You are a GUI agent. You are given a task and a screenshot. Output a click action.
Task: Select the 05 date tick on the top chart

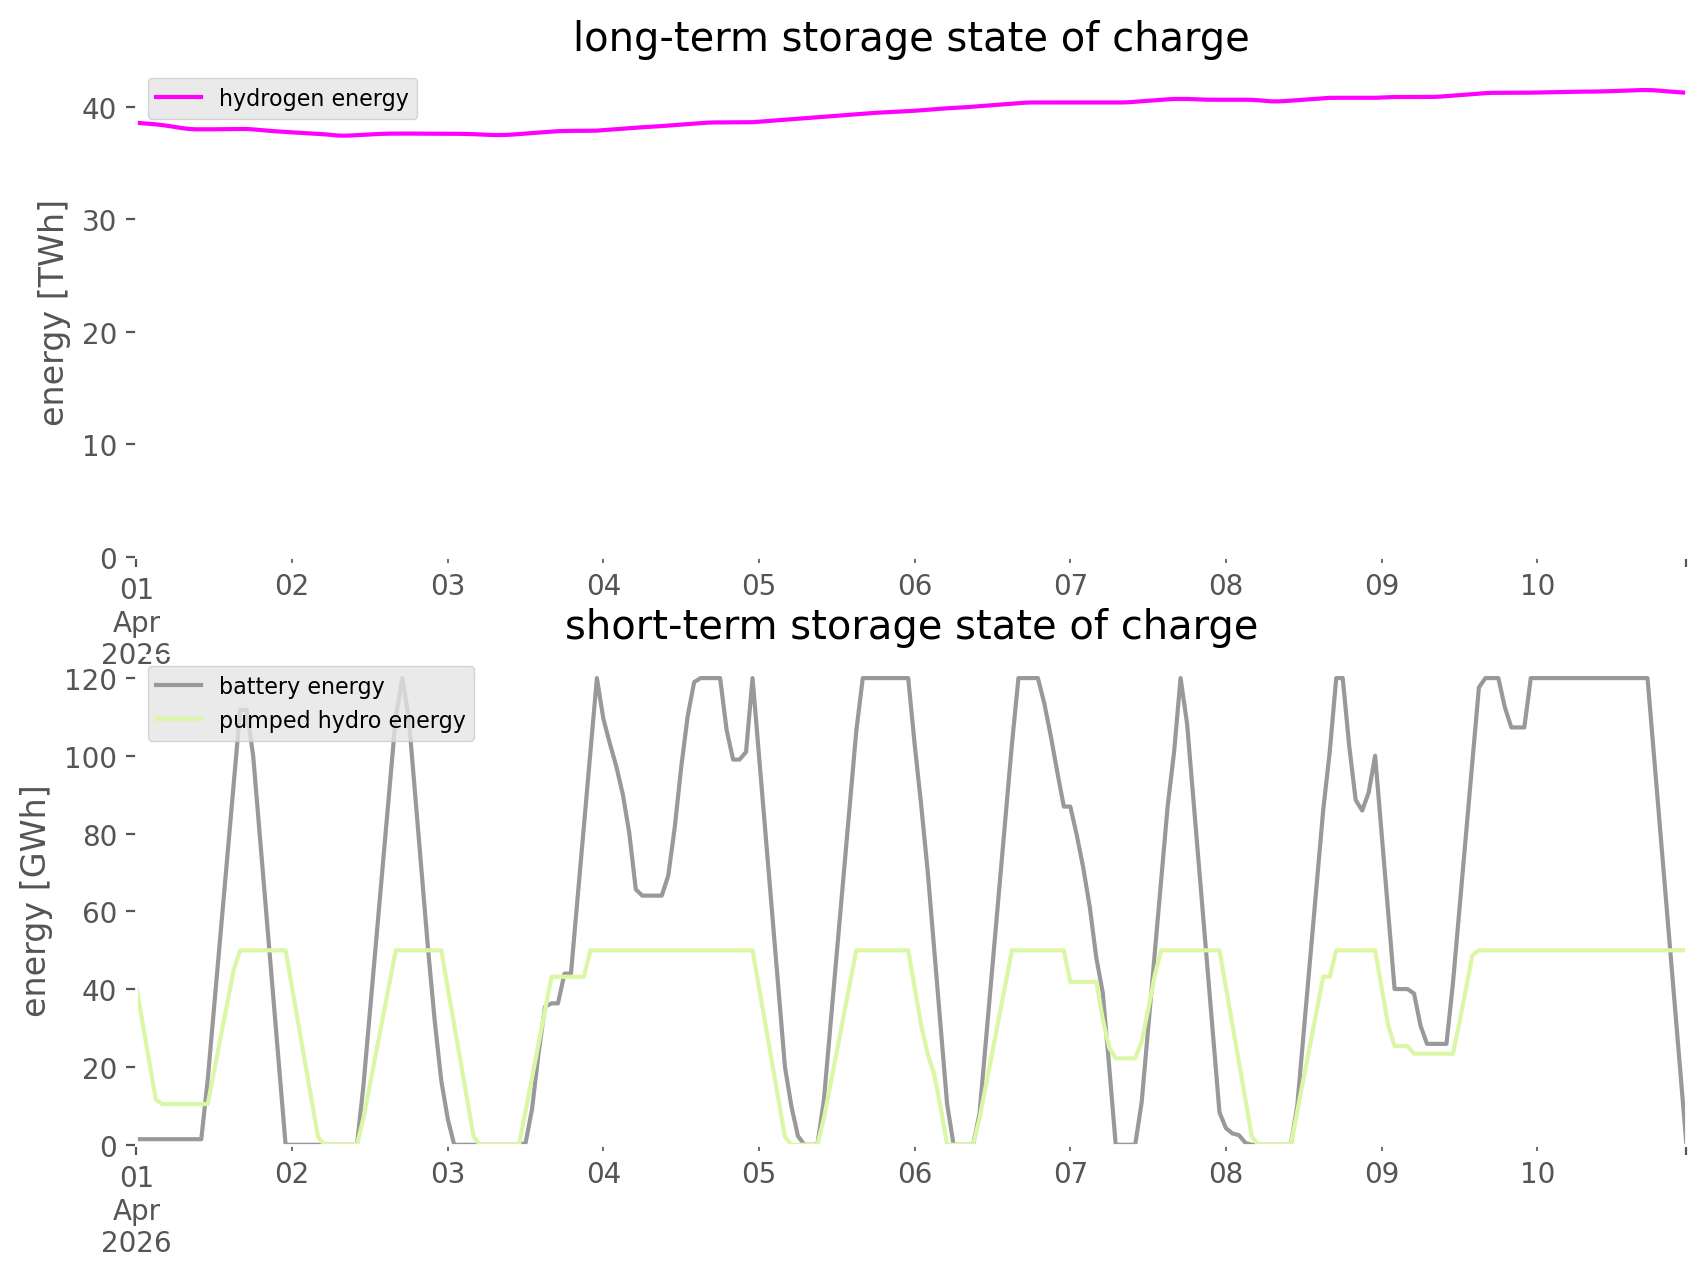pos(759,585)
